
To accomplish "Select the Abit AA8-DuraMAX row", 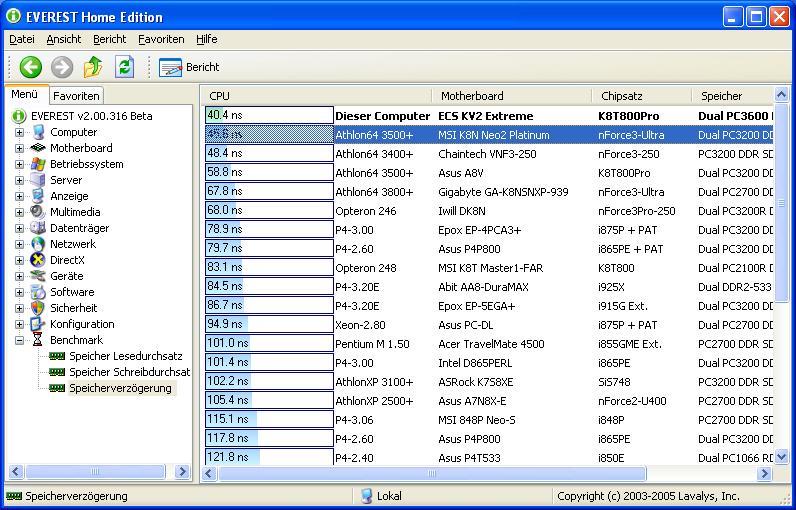I will pyautogui.click(x=489, y=287).
